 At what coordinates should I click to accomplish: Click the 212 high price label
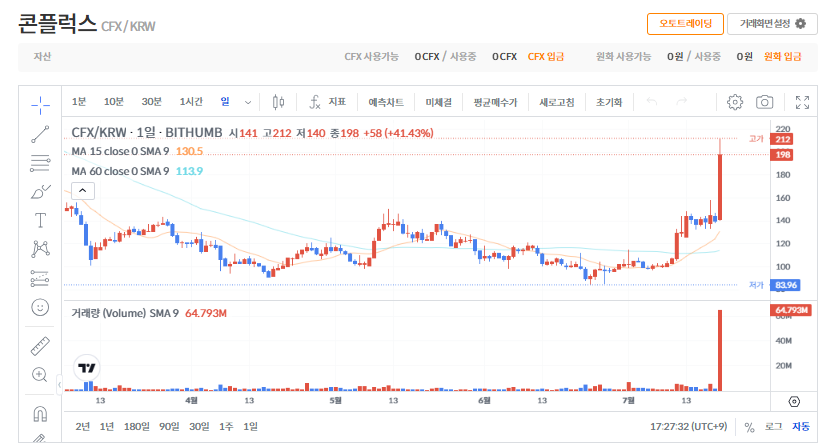click(783, 139)
